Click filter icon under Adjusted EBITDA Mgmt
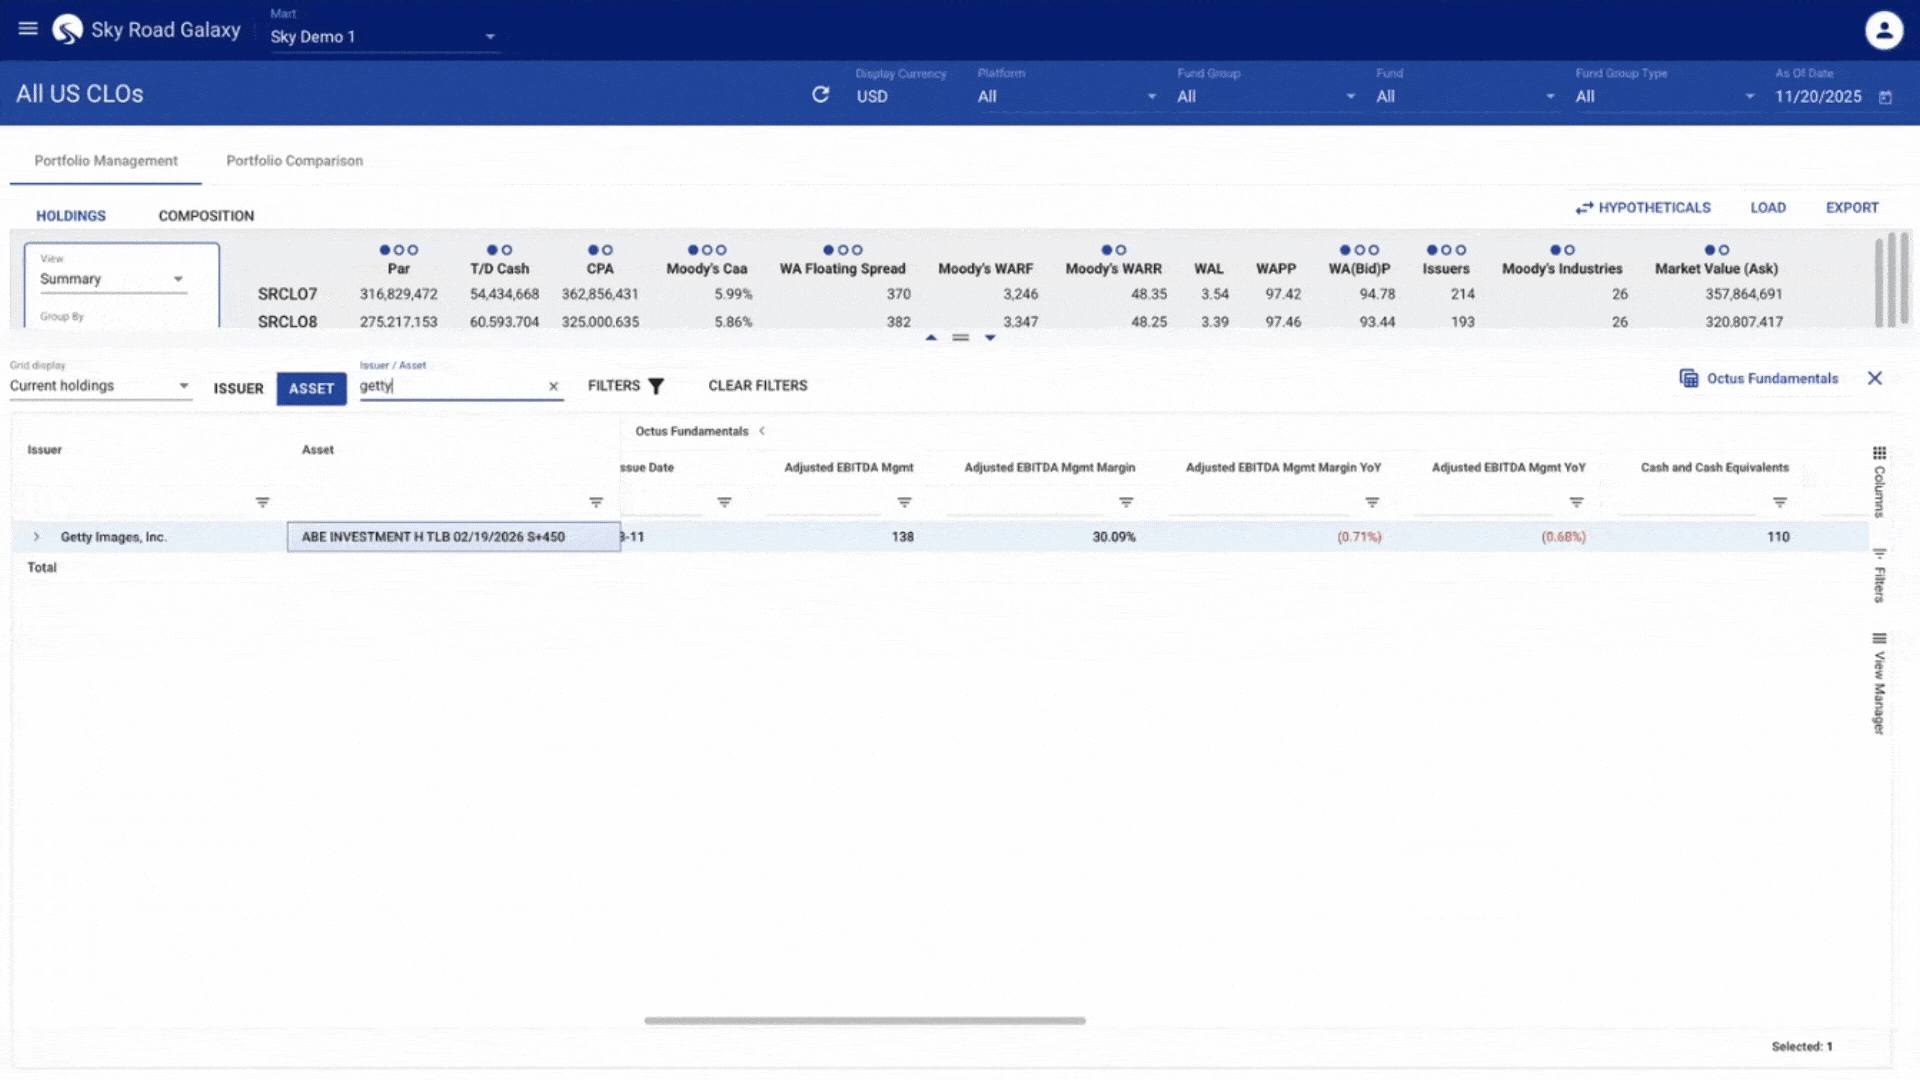 (x=904, y=502)
